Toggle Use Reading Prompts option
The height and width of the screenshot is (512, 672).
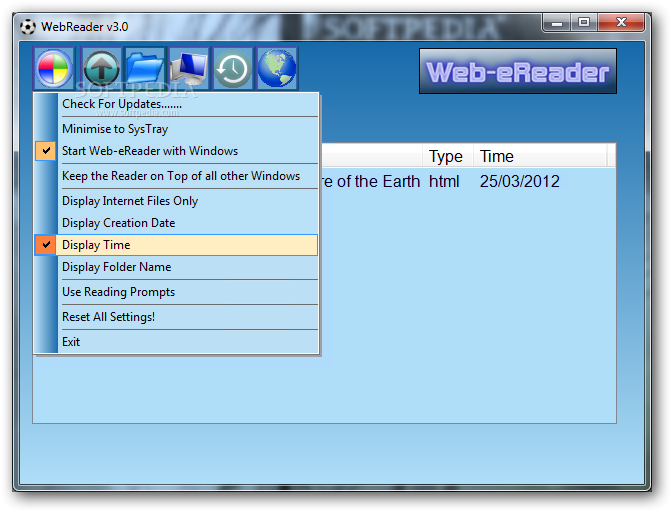coord(176,292)
